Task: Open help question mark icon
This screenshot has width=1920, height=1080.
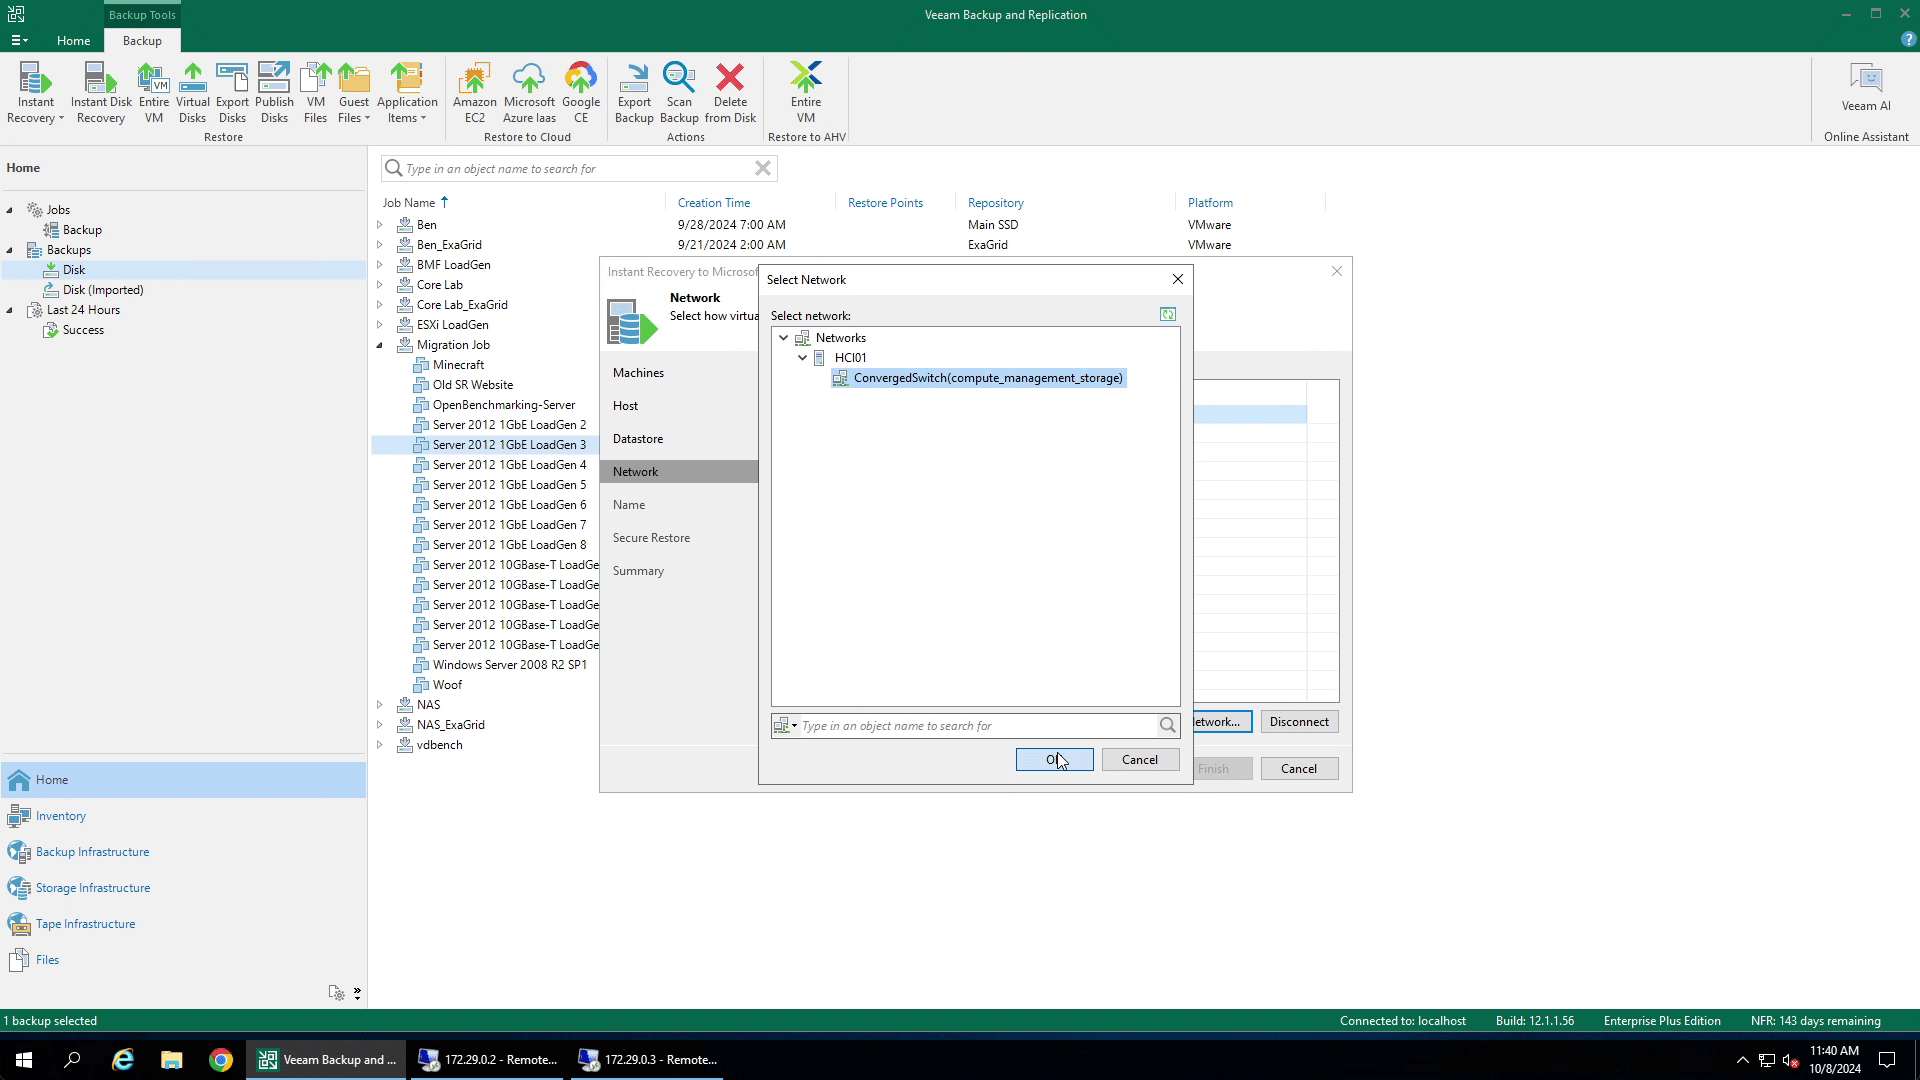Action: click(x=1908, y=40)
